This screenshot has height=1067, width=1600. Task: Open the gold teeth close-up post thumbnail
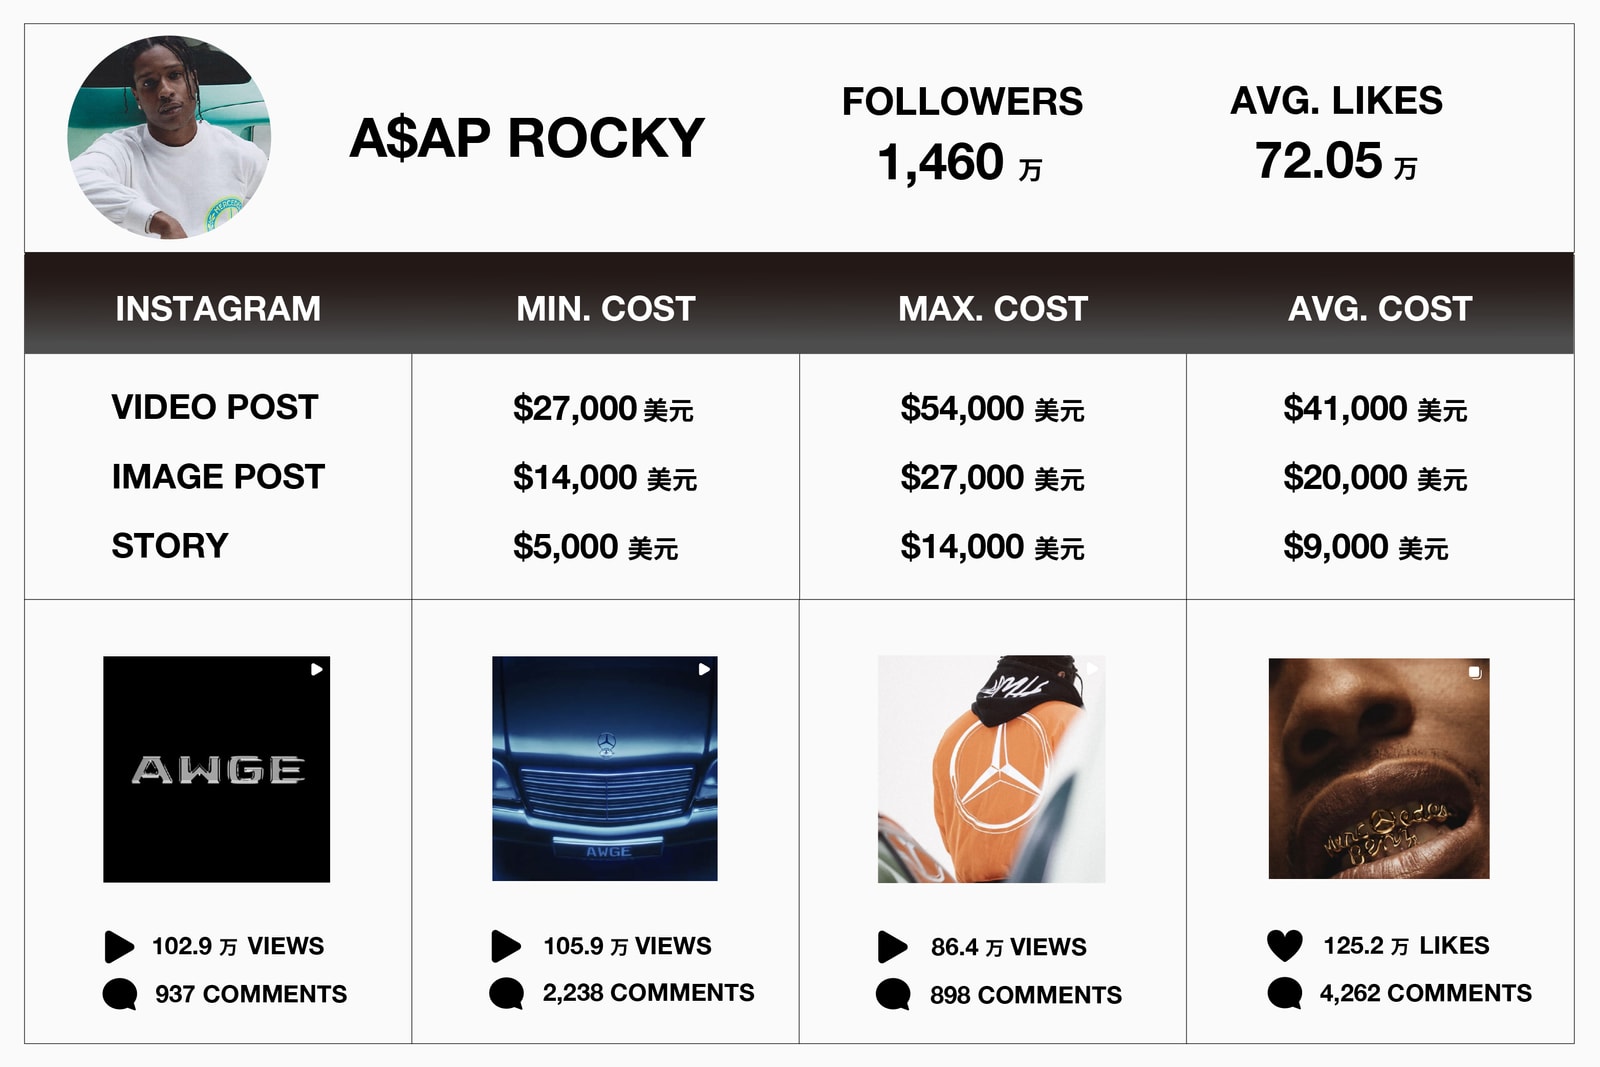[x=1379, y=768]
